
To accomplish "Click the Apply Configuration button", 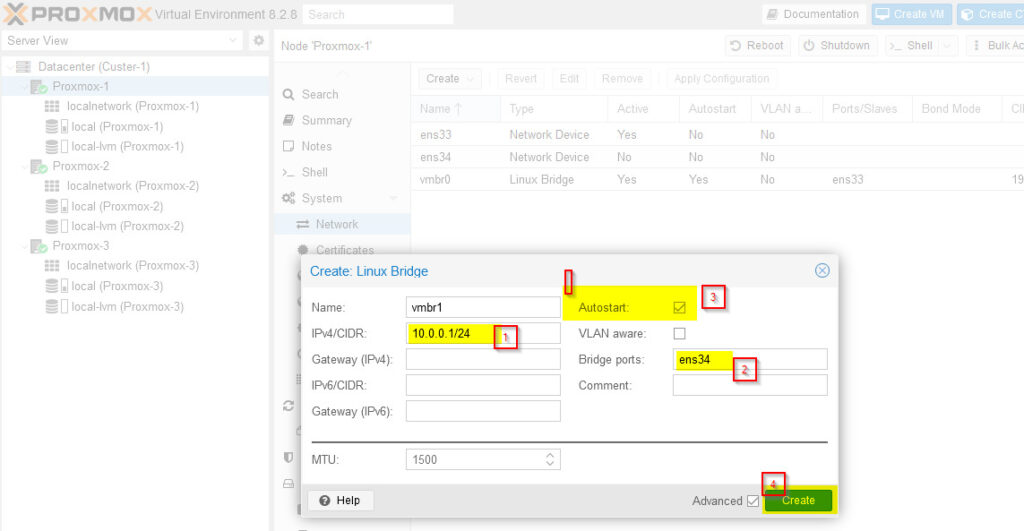I will click(722, 78).
